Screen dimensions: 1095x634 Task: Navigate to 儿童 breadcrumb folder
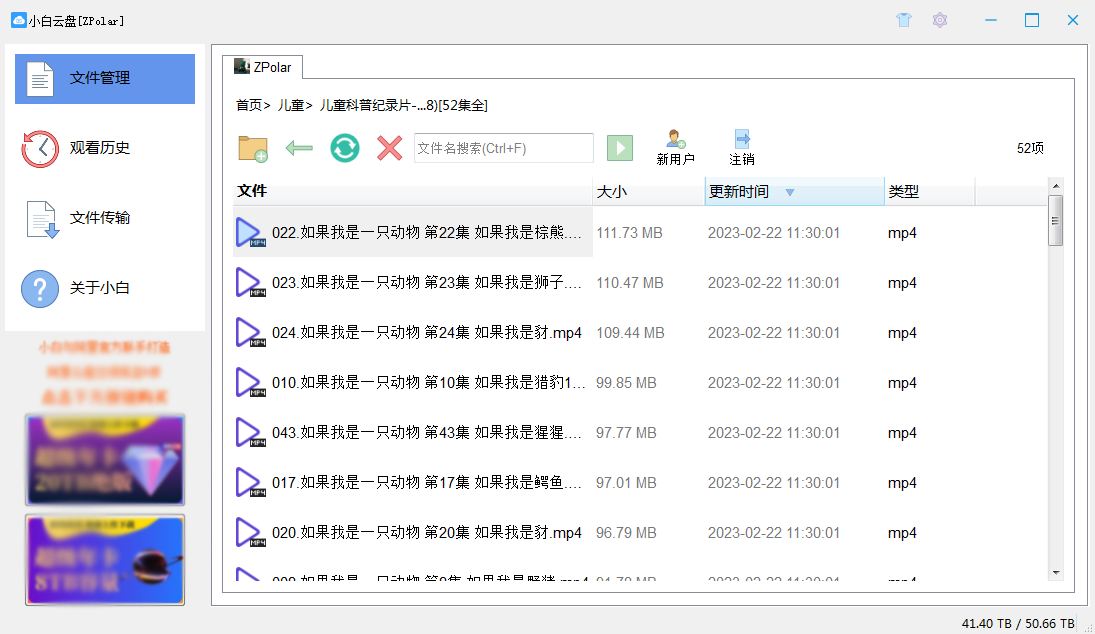290,105
